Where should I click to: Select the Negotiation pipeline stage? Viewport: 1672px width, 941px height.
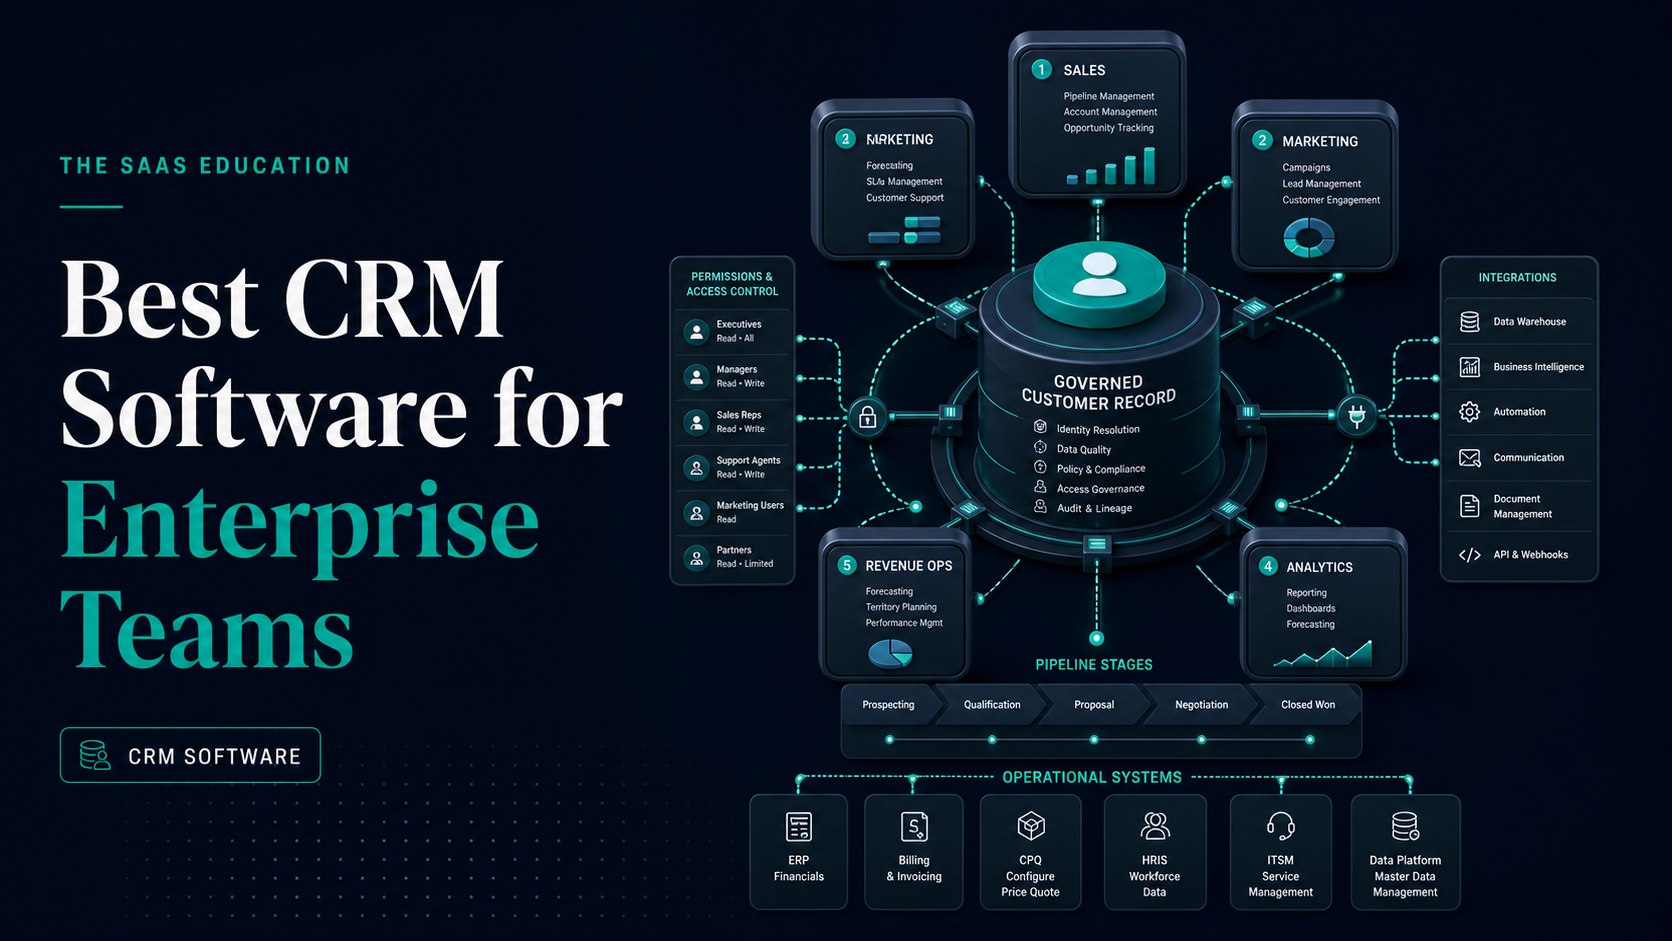point(1201,705)
